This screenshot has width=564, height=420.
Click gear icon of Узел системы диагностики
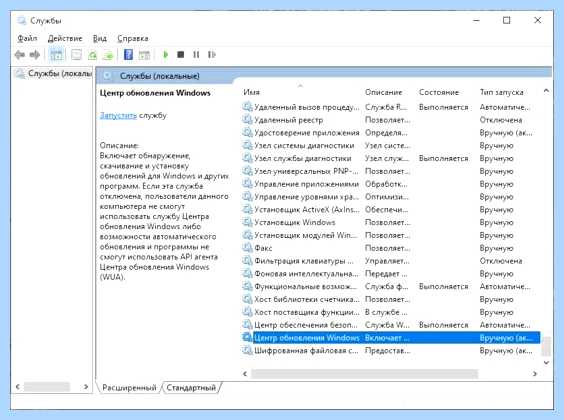click(x=247, y=145)
